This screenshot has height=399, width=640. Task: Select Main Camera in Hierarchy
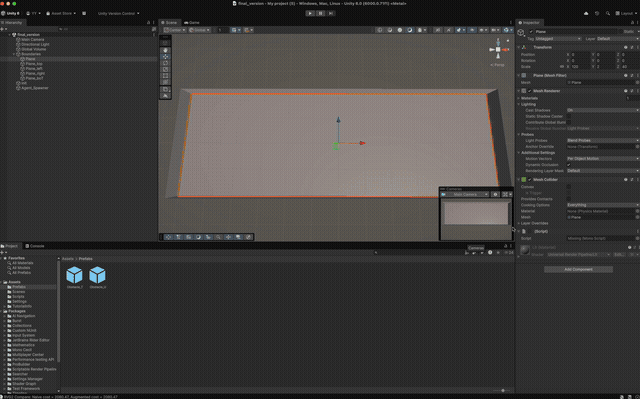coord(33,40)
